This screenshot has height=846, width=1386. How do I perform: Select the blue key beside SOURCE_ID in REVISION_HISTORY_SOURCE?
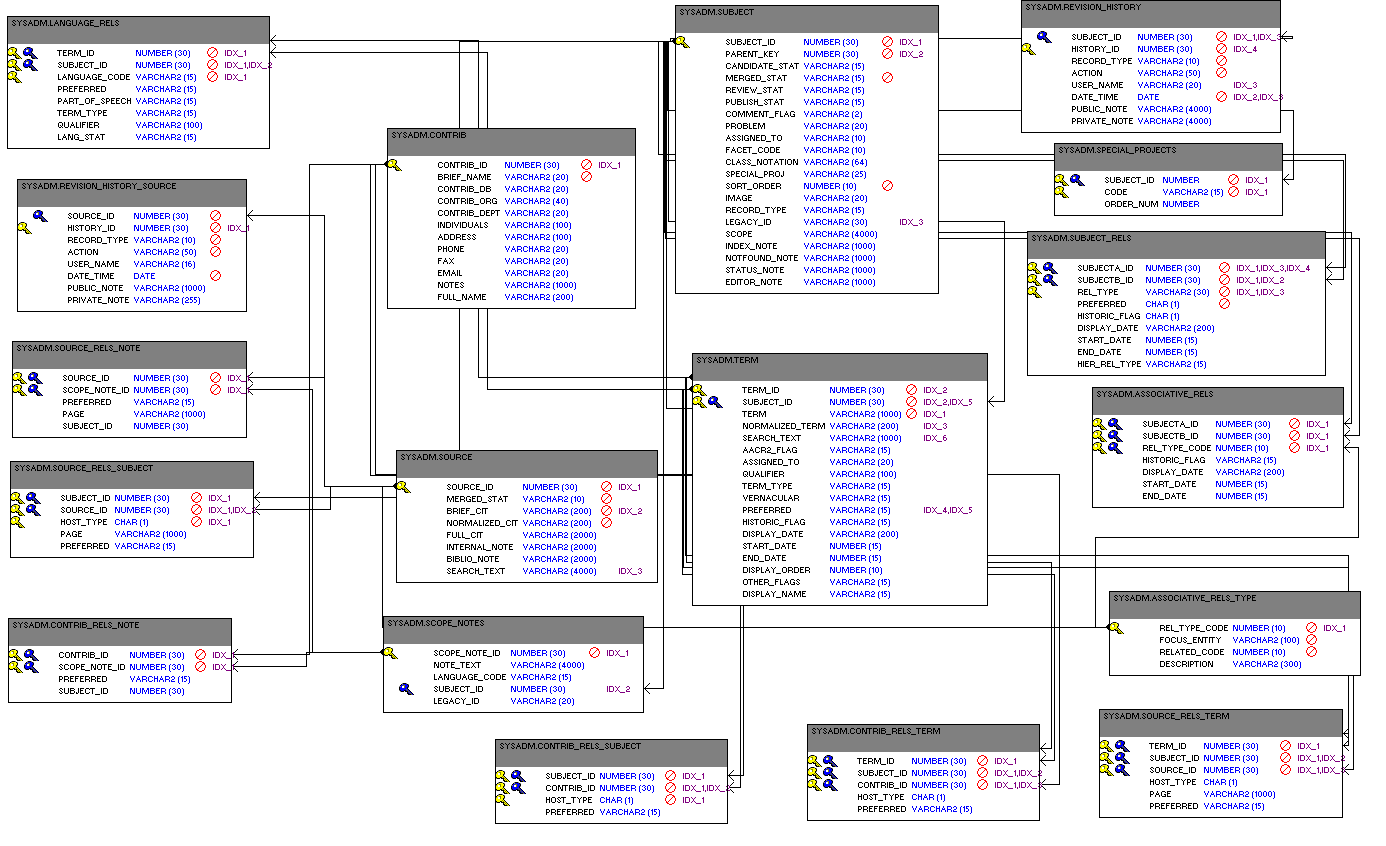(40, 216)
